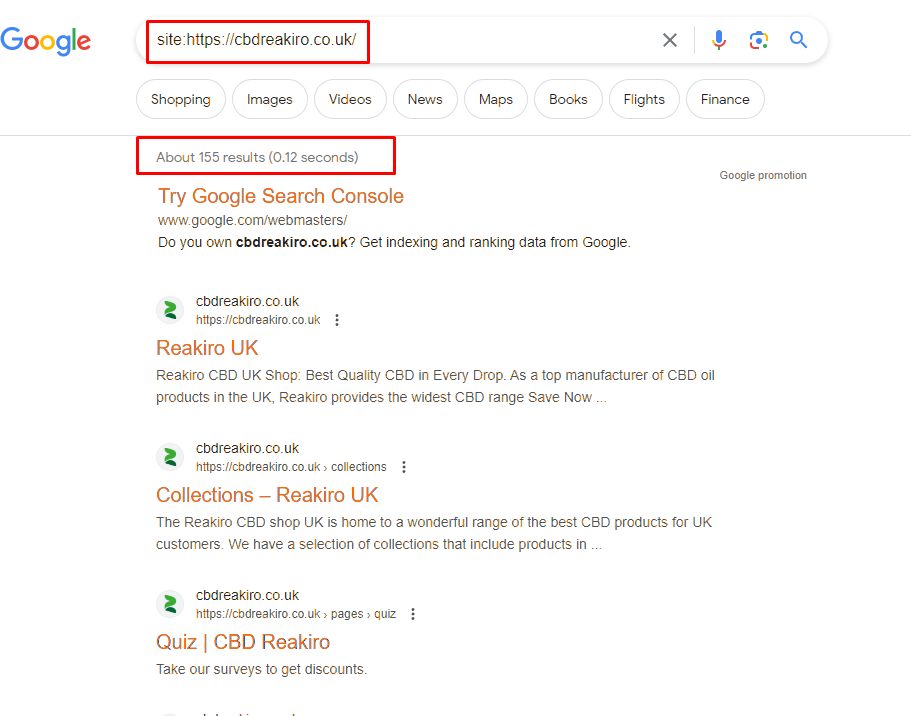Viewport: 911px width, 716px height.
Task: Open the Reakiro UK result title
Action: [x=207, y=348]
